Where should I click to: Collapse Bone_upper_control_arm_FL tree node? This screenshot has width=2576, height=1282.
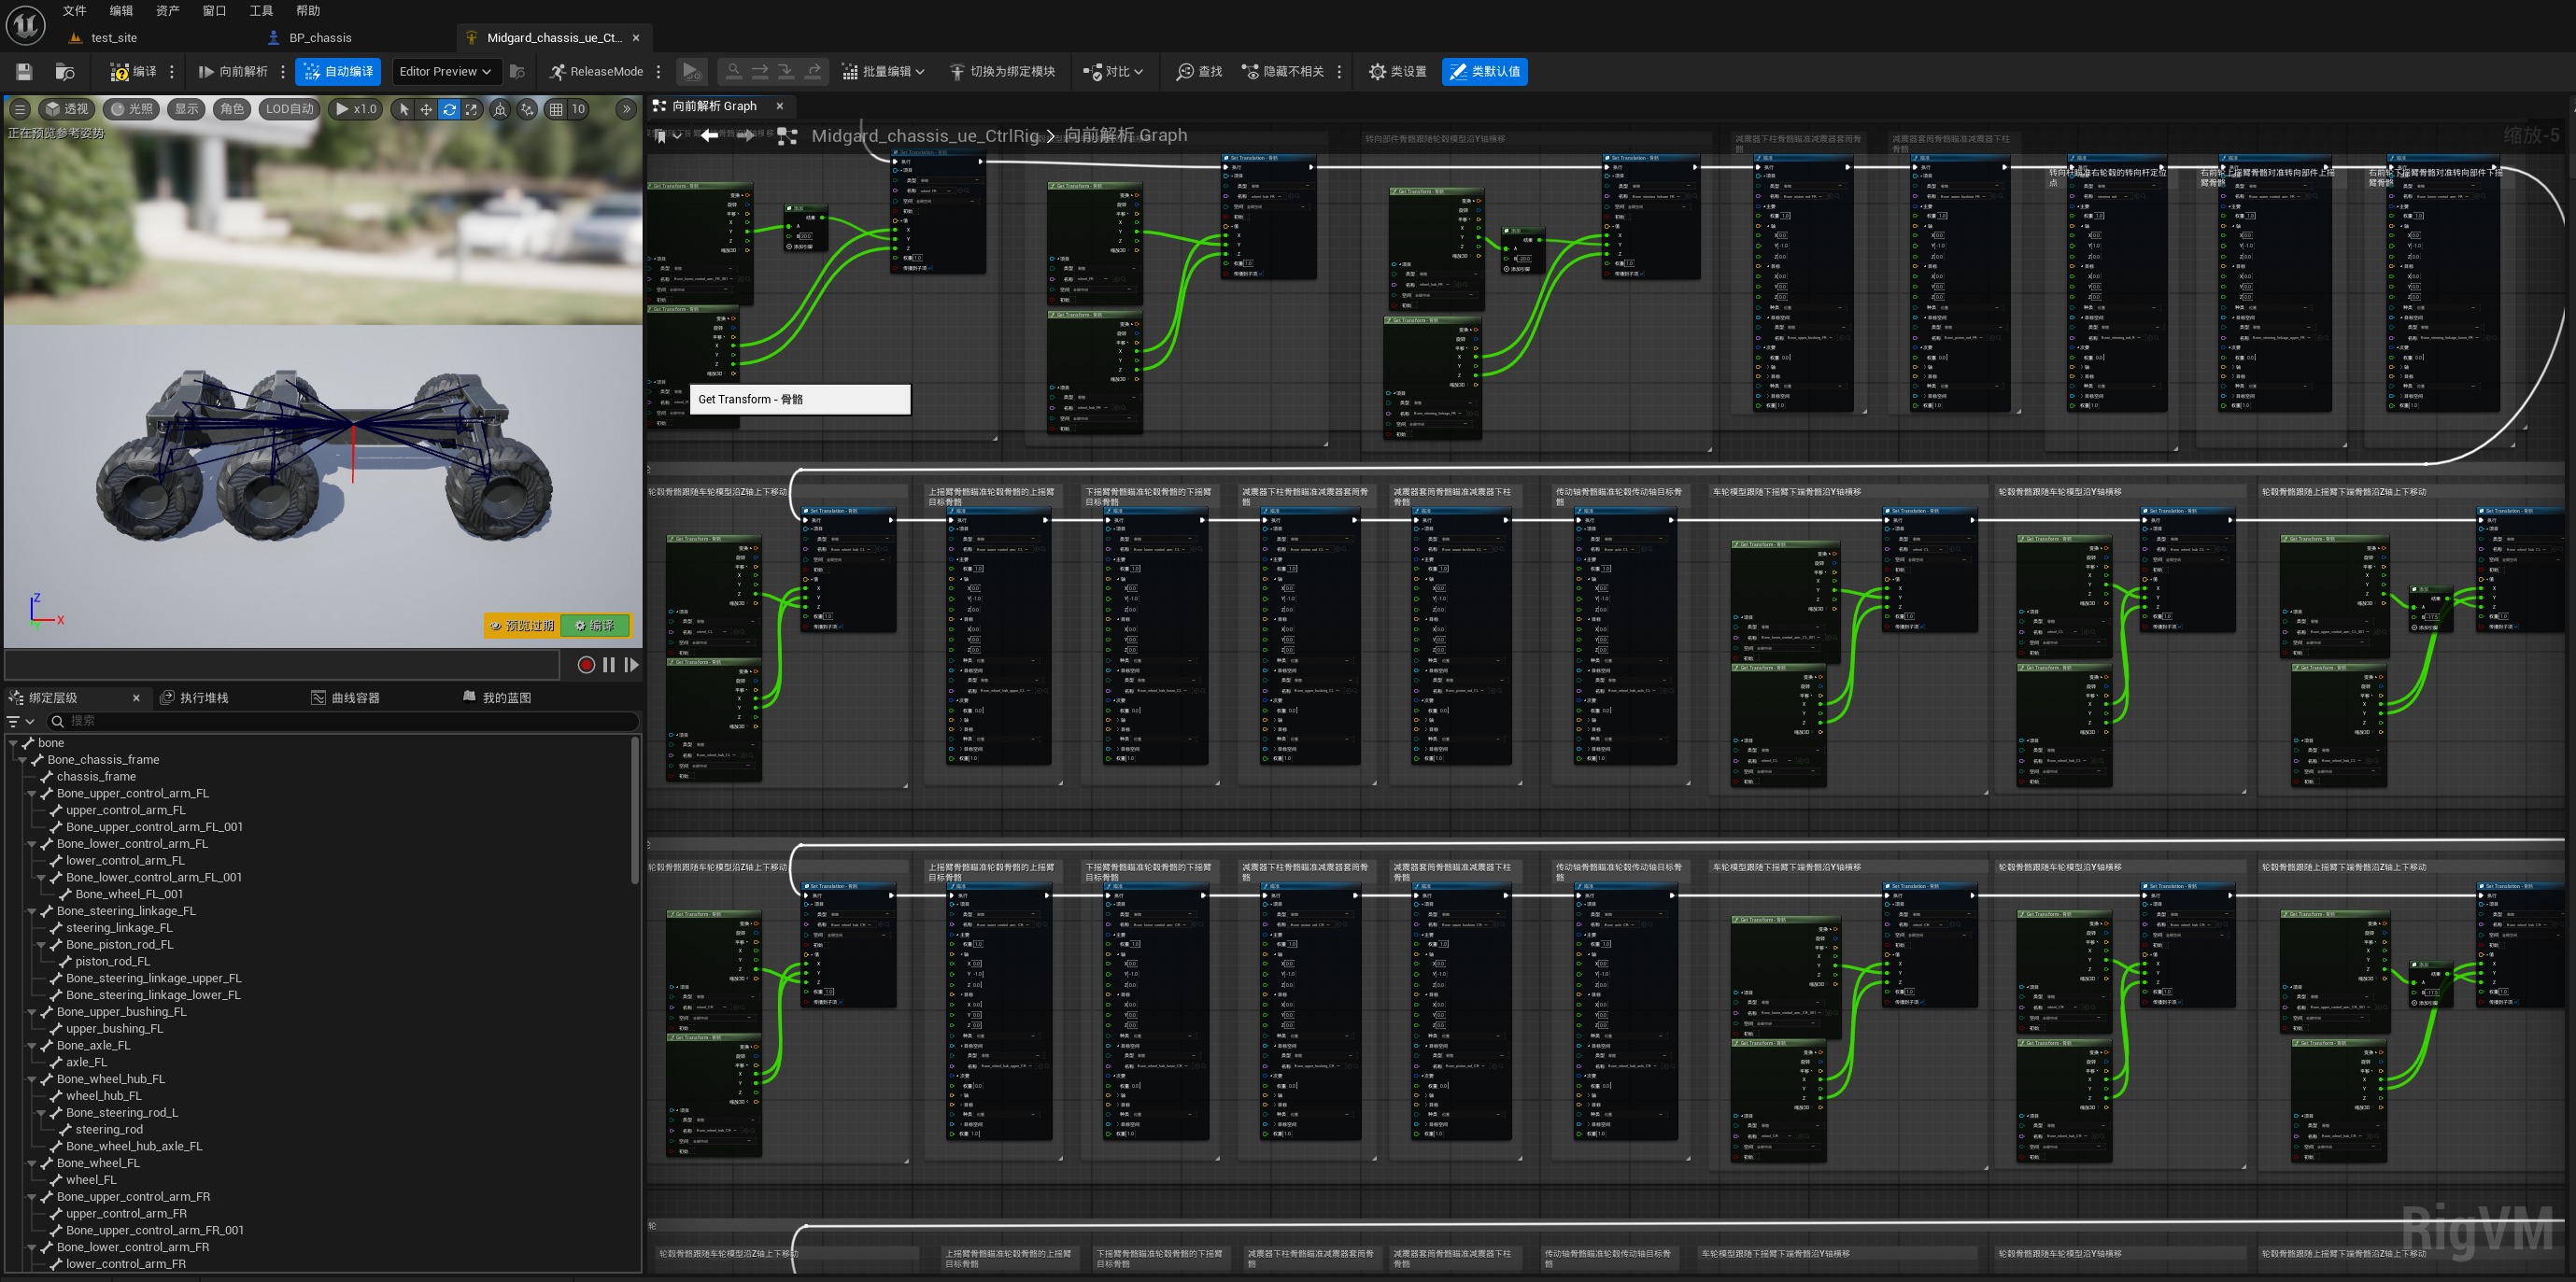point(32,794)
